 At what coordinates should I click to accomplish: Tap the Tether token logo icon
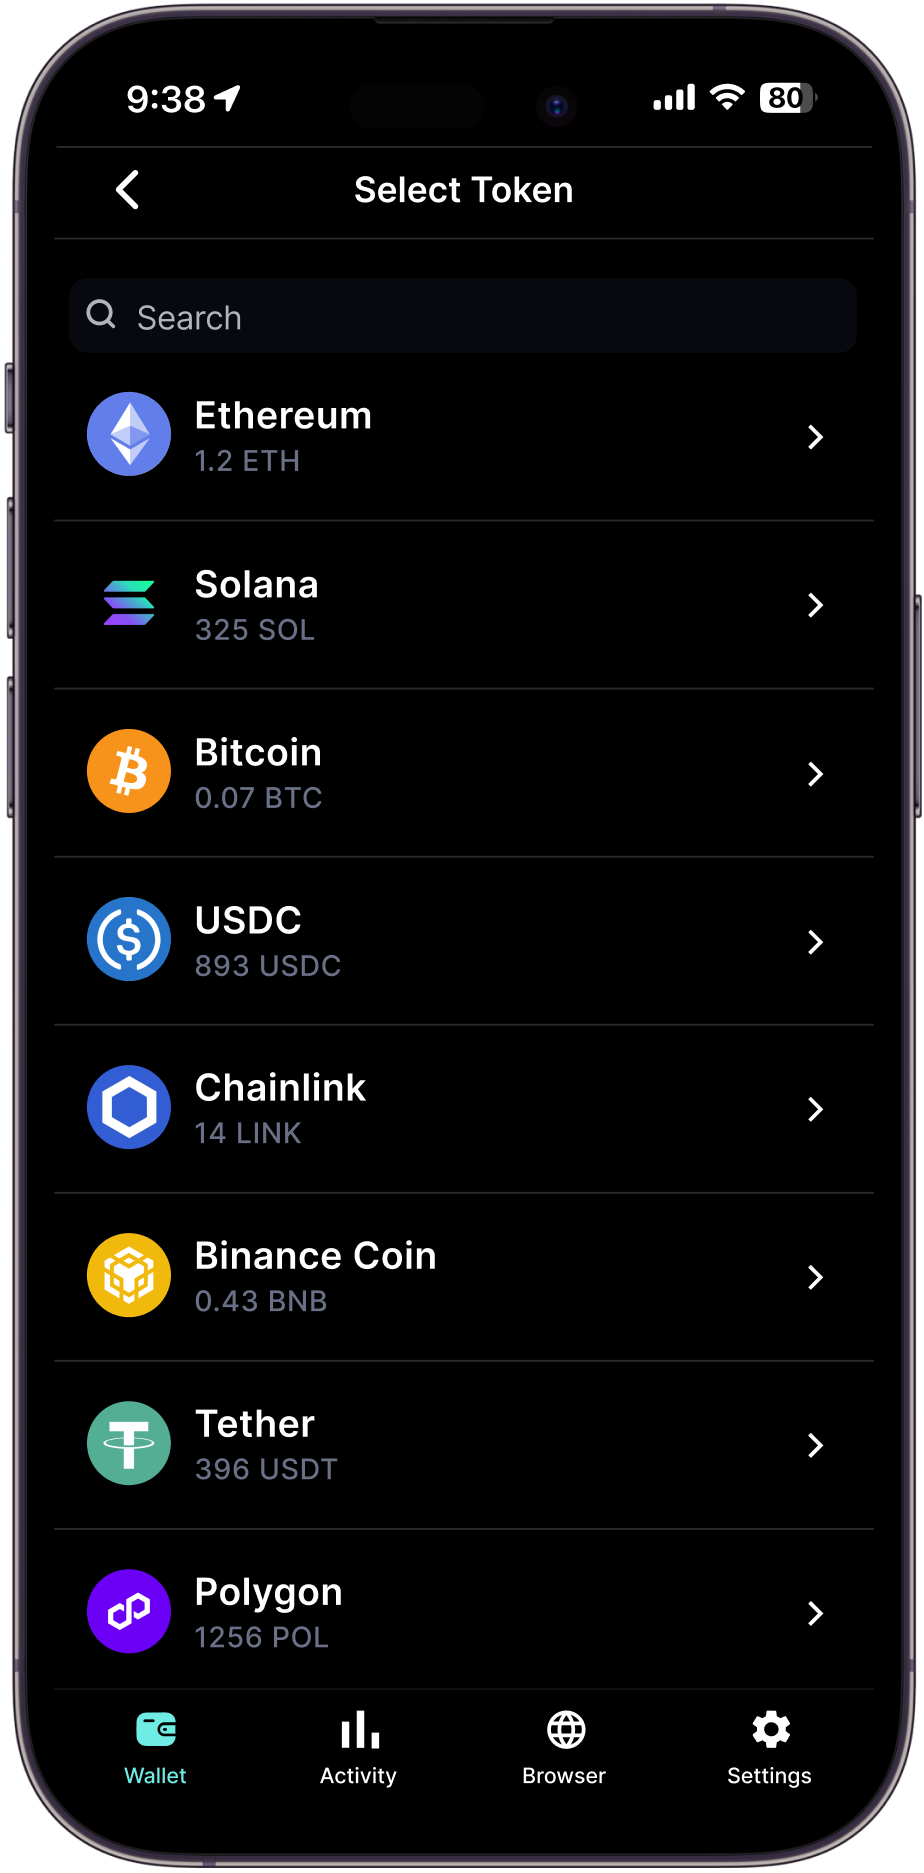[129, 1443]
